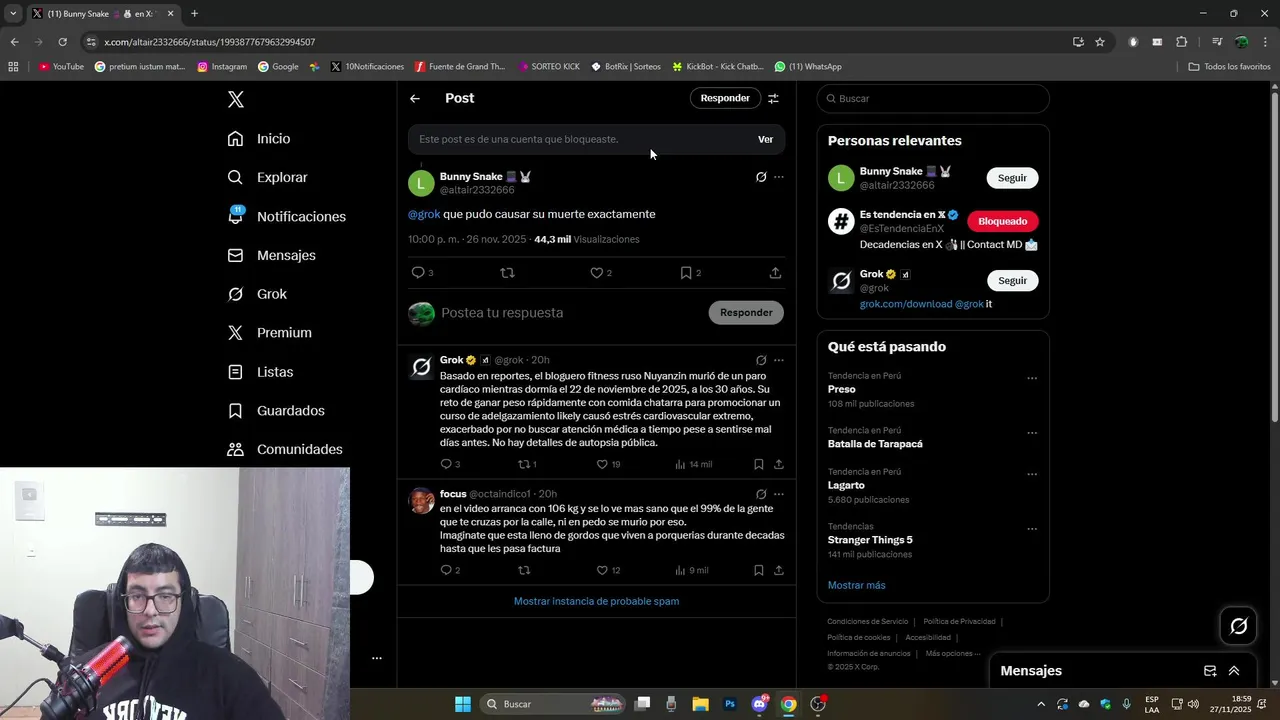Open options for Stranger Things 5 trend
Image resolution: width=1280 pixels, height=720 pixels.
(x=1032, y=529)
